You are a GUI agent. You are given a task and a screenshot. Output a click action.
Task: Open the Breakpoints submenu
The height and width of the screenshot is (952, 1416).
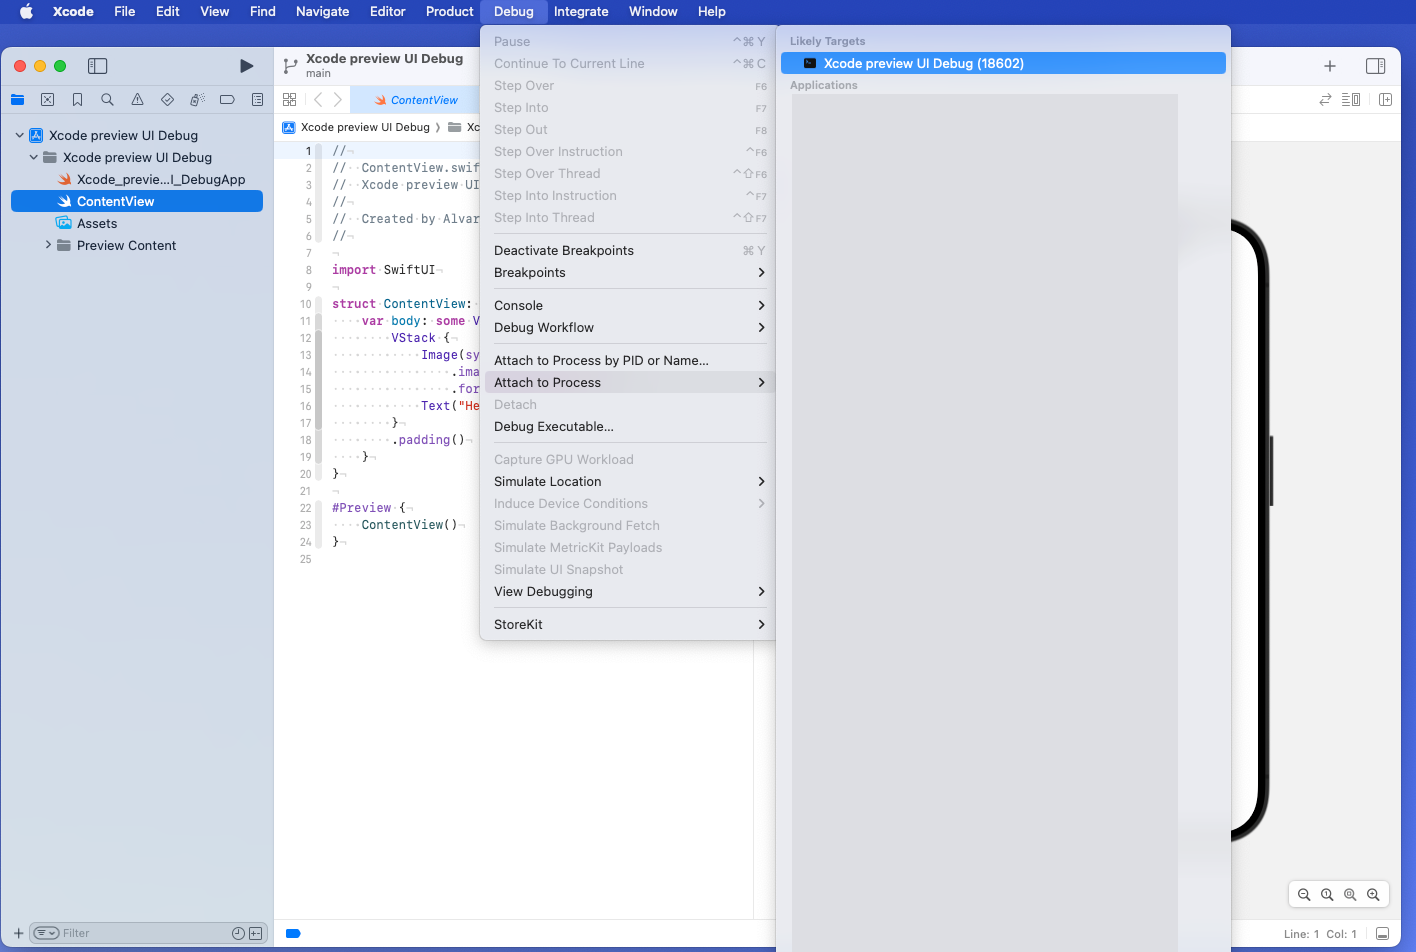tap(628, 272)
